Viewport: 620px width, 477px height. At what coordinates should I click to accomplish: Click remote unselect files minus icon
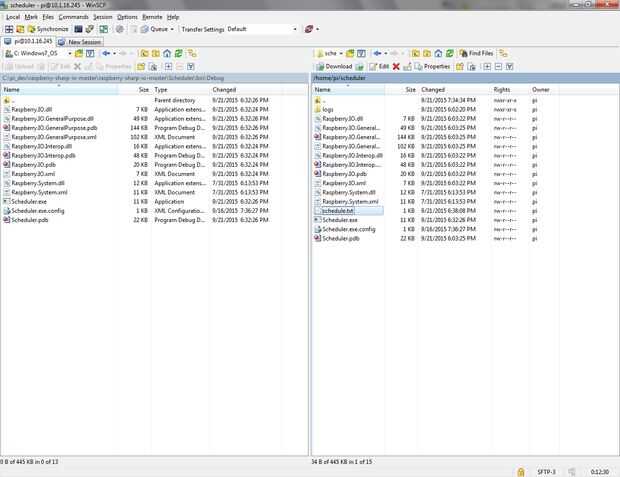coord(498,66)
